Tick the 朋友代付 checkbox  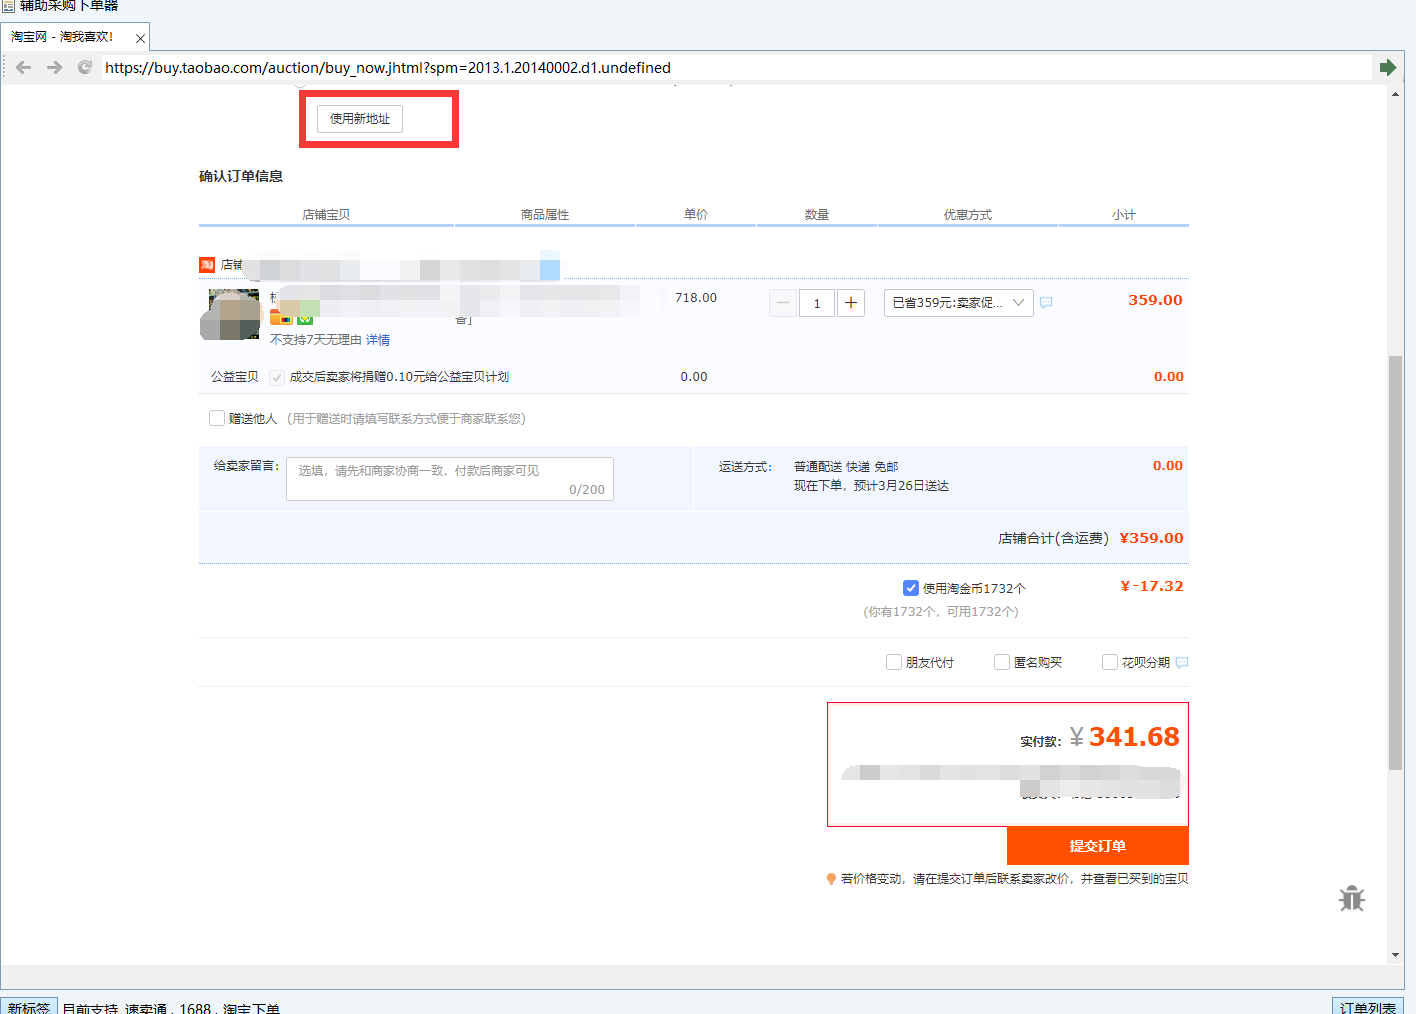coord(894,662)
